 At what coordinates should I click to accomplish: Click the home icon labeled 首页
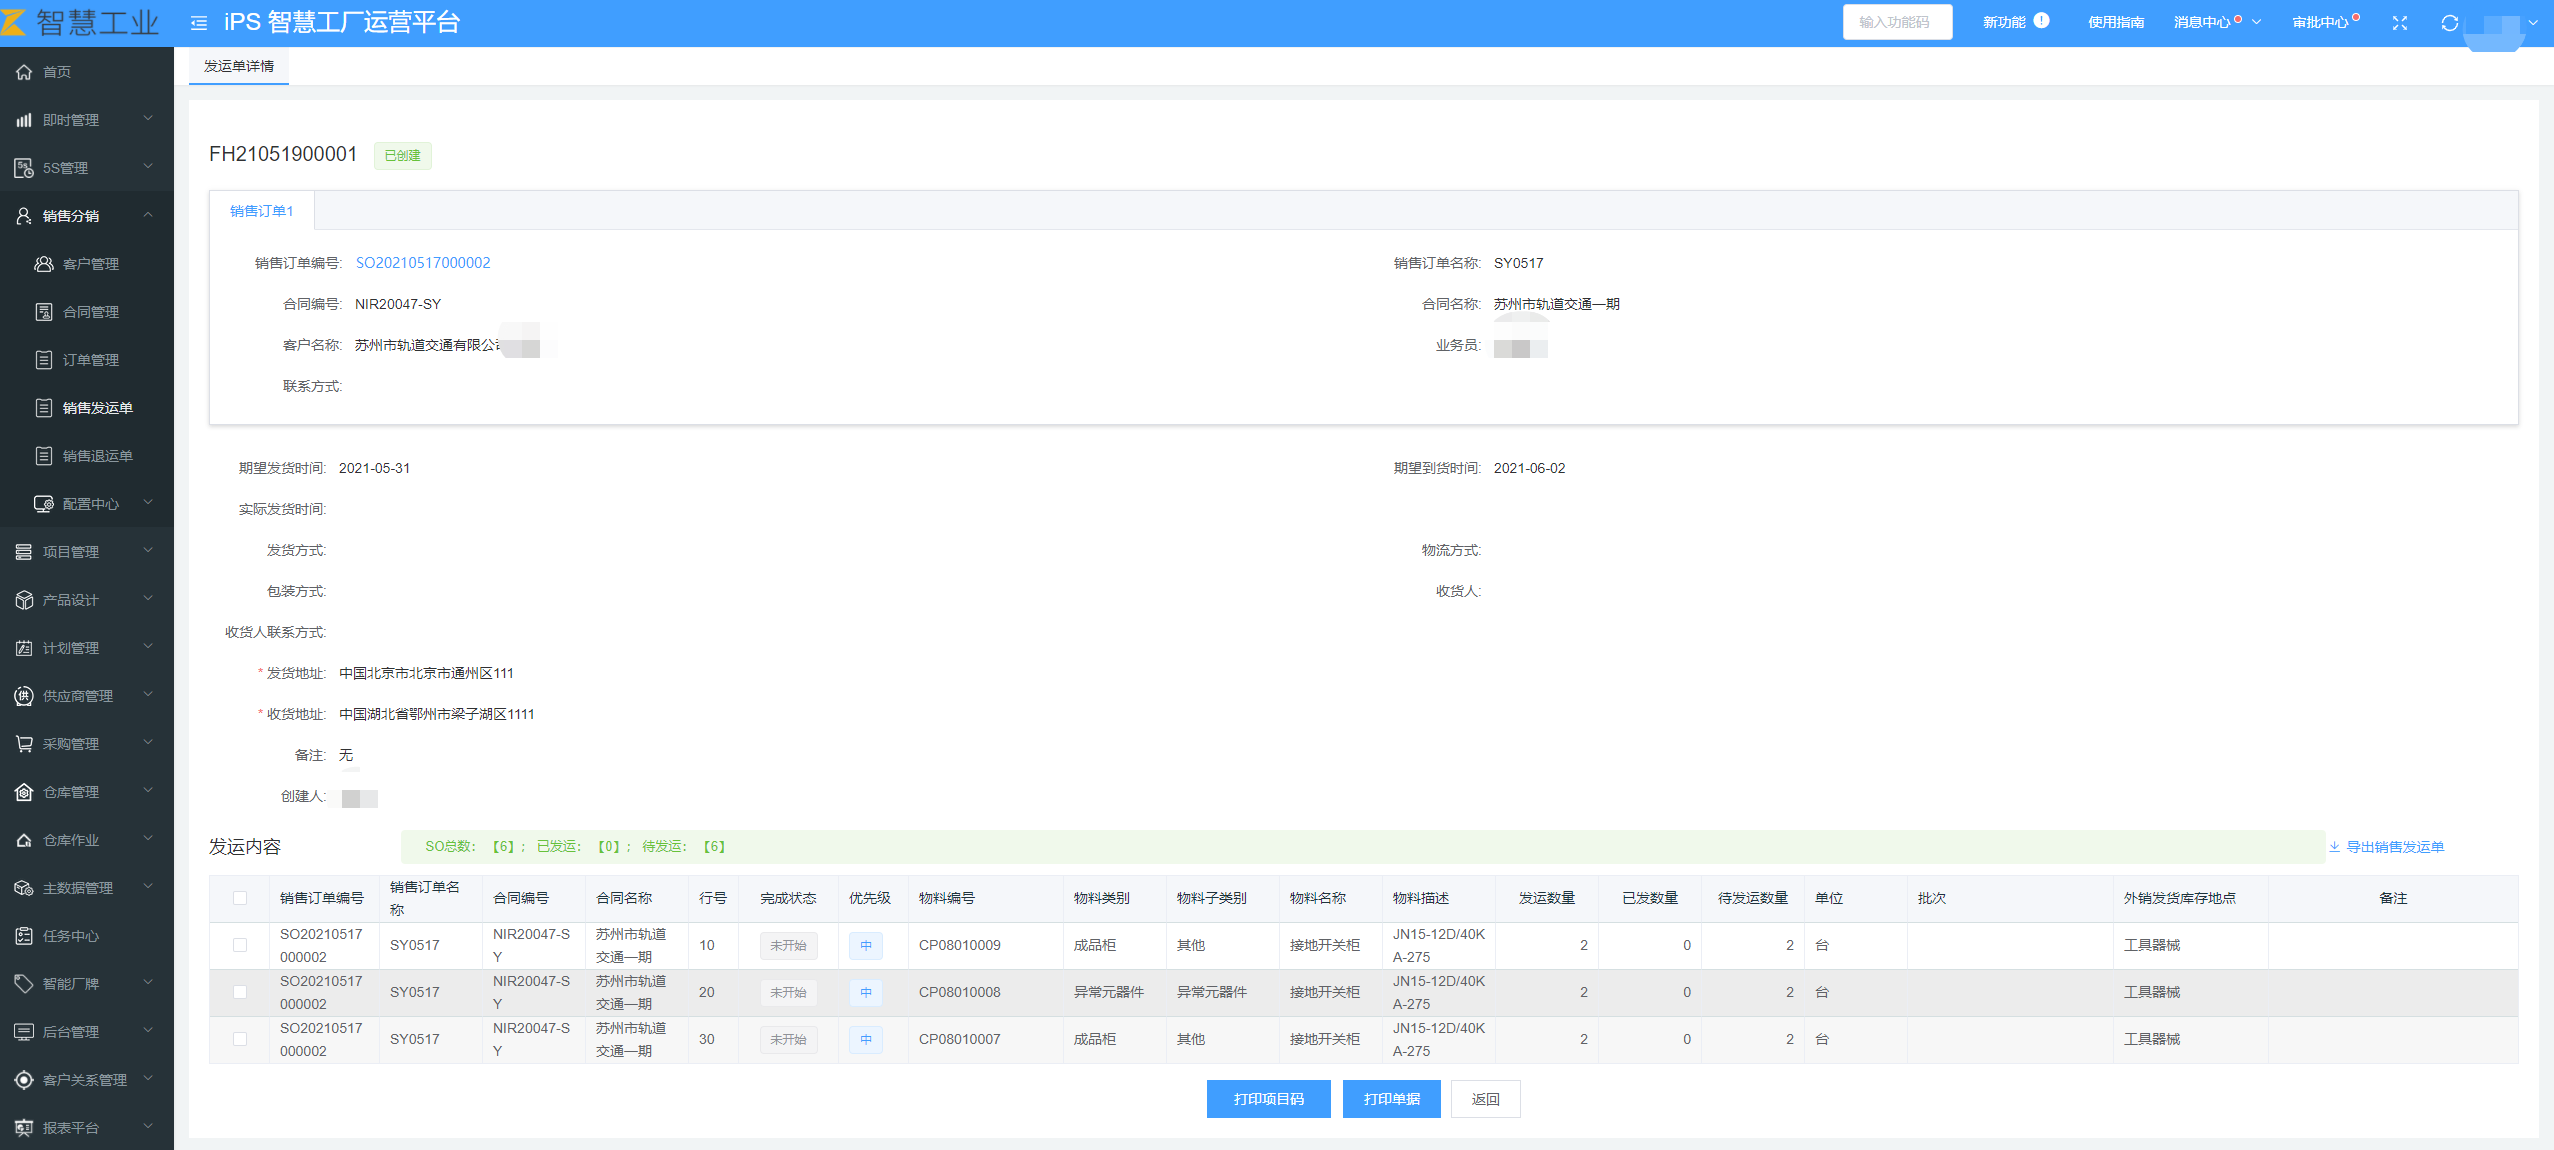point(24,72)
